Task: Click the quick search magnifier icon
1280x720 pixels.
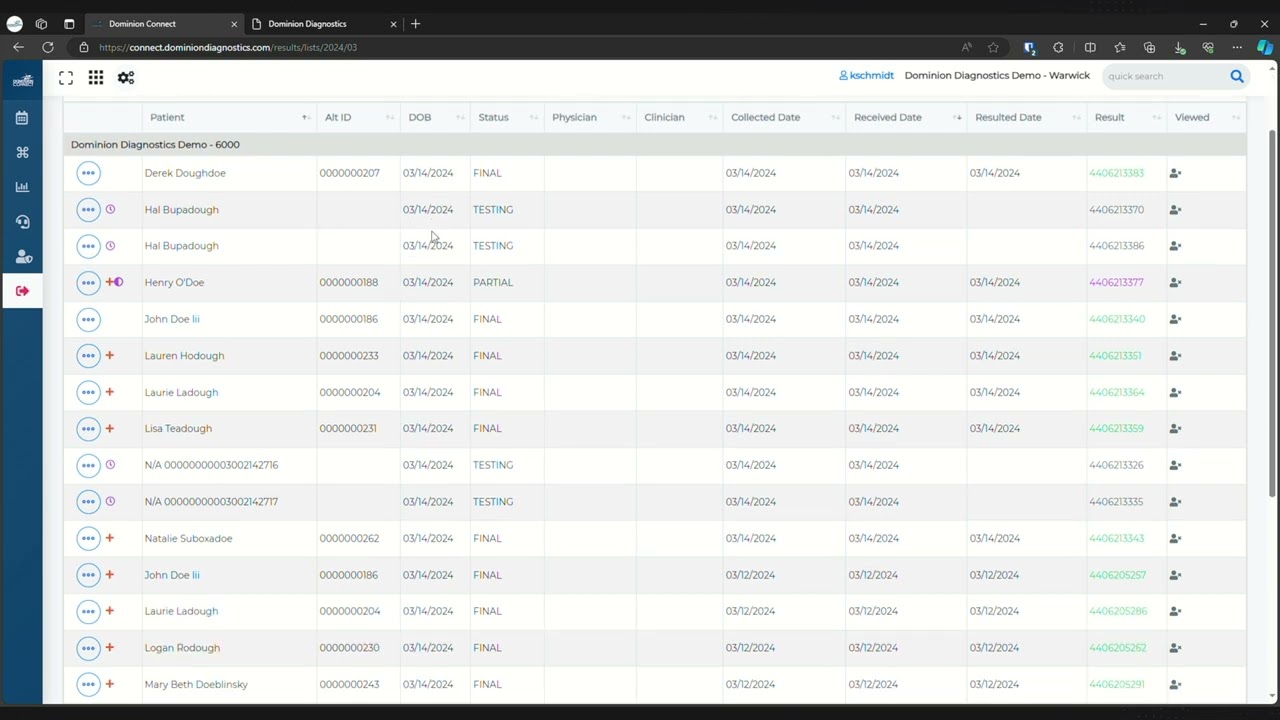Action: [x=1237, y=76]
